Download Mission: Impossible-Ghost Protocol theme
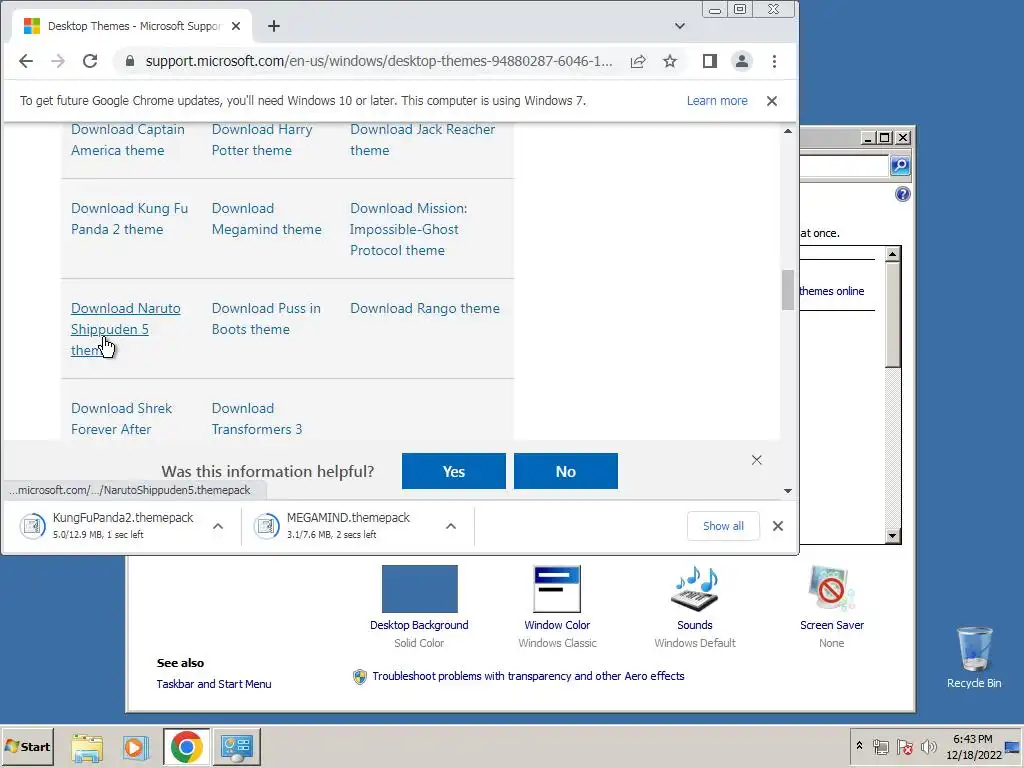The height and width of the screenshot is (768, 1024). coord(409,229)
